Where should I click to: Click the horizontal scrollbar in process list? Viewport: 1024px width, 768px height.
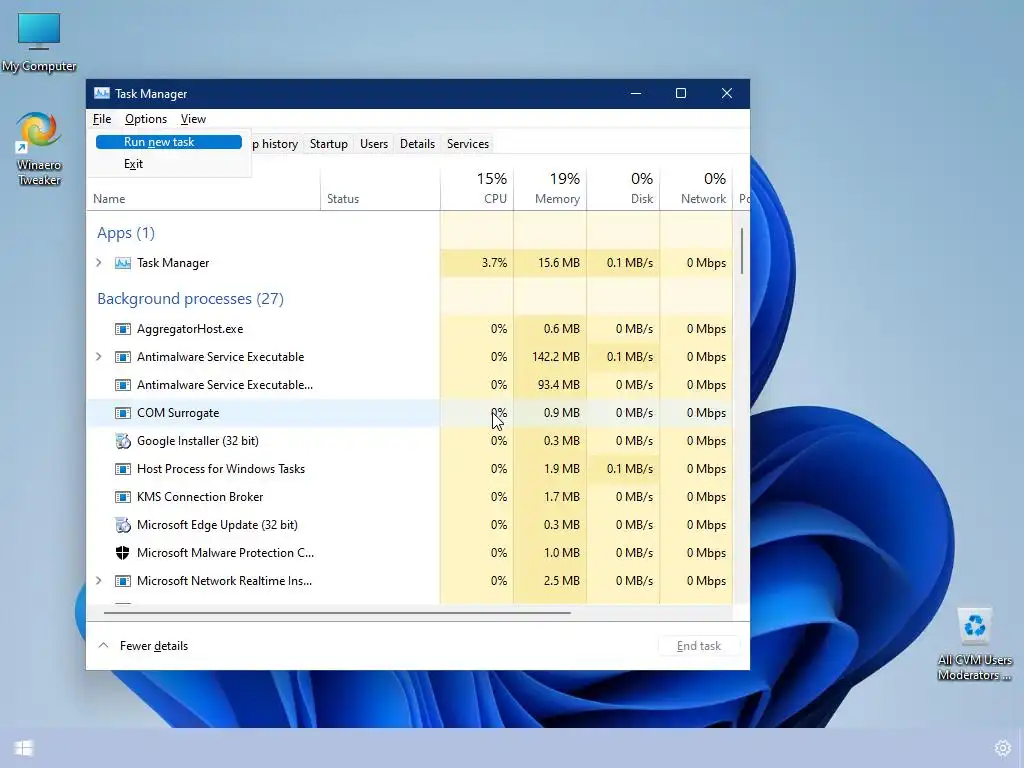point(337,613)
